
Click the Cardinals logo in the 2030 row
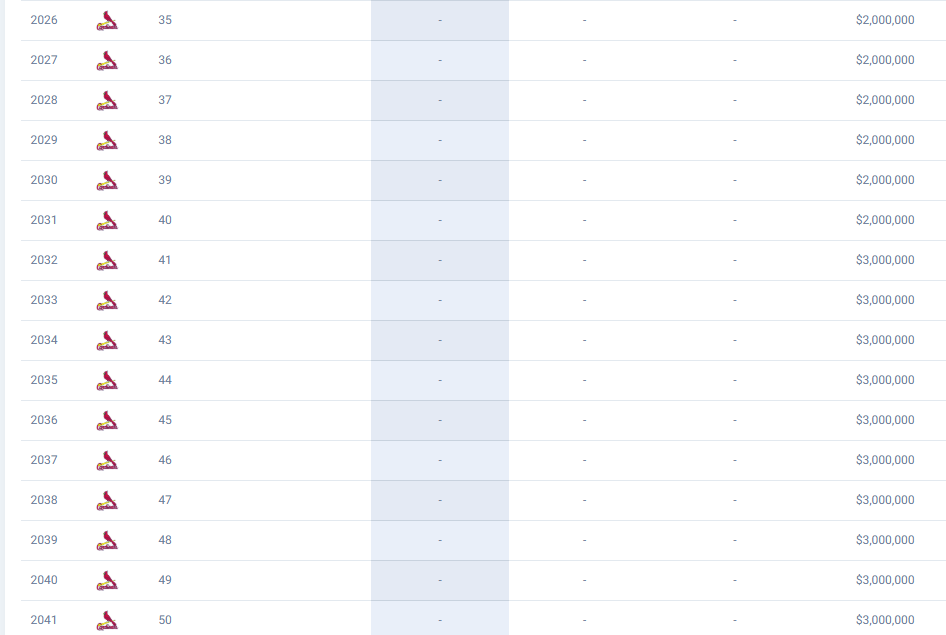point(107,180)
